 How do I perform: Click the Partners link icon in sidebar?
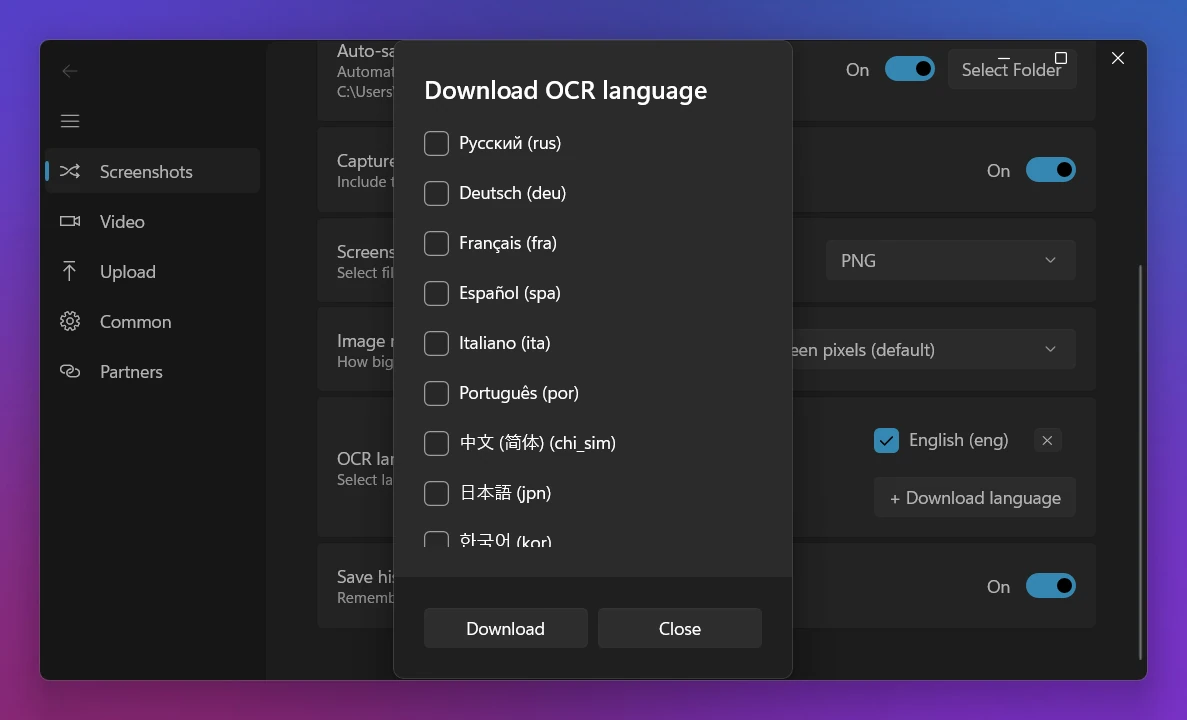(x=70, y=371)
